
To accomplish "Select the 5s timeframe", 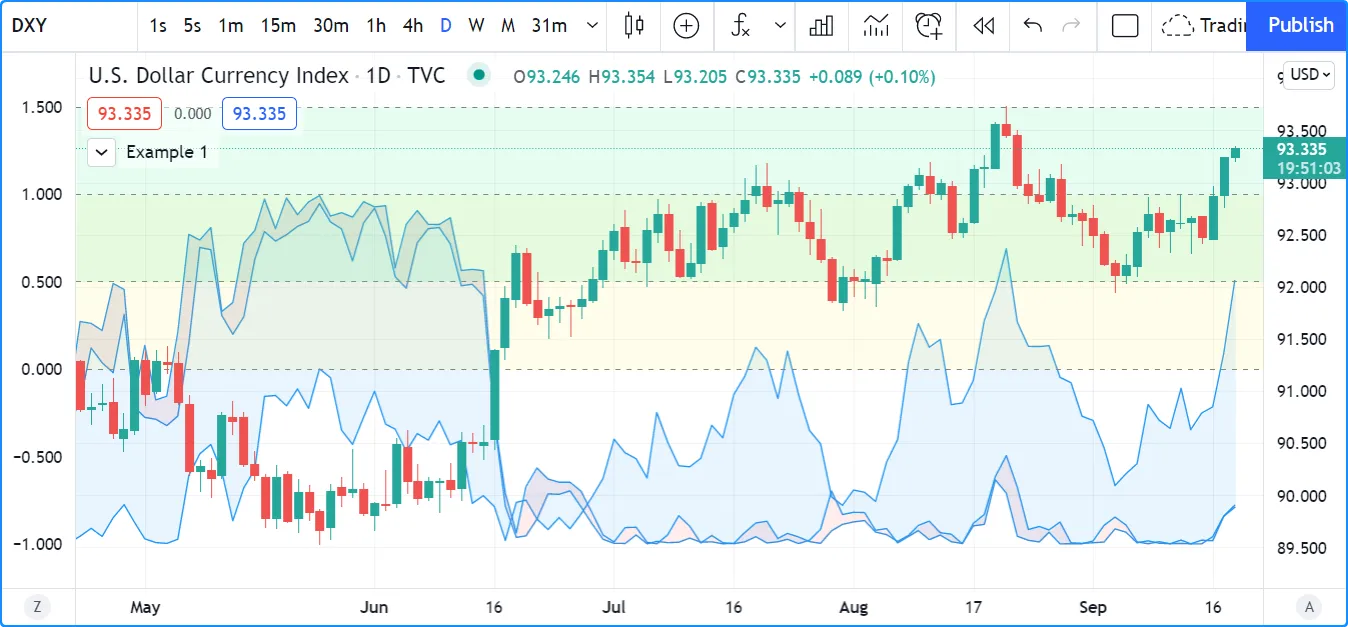I will 192,26.
